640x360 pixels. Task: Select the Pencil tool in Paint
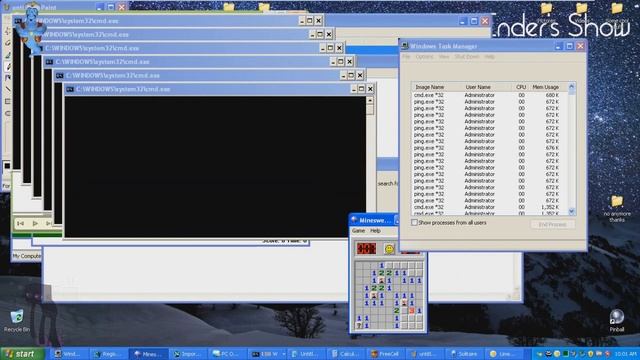click(8, 66)
